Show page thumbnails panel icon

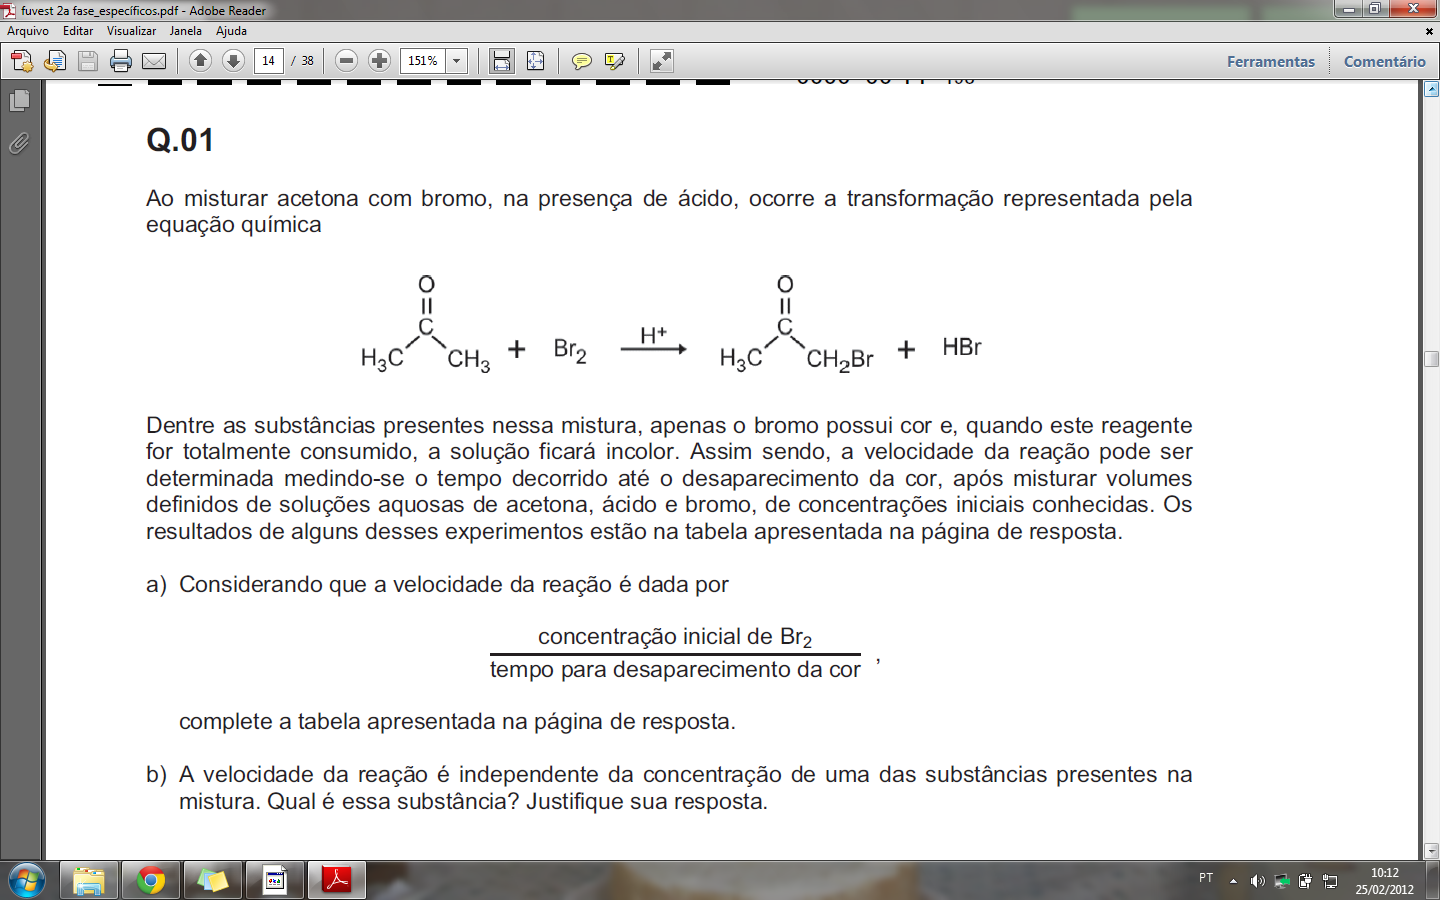click(x=19, y=100)
